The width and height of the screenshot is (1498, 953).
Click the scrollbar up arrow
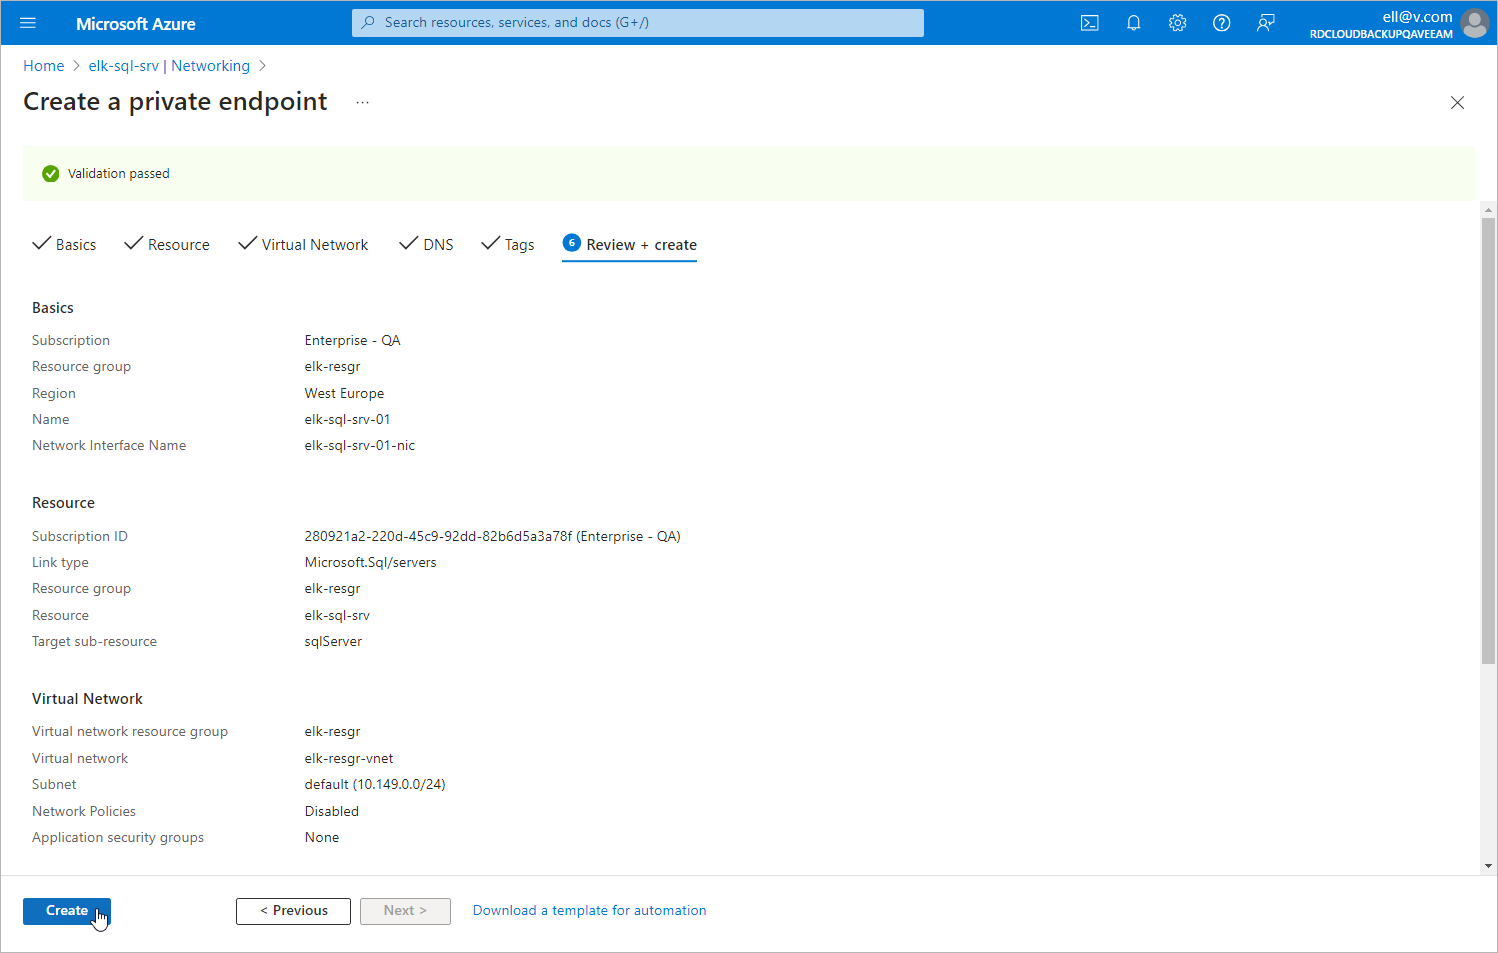click(1489, 210)
